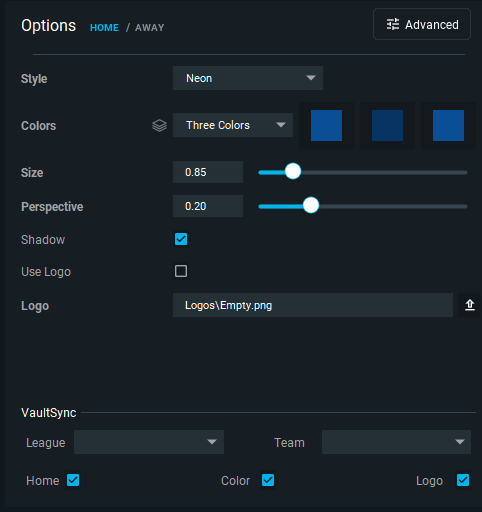This screenshot has width=482, height=512.
Task: Pick the first blue color swatch
Action: pyautogui.click(x=326, y=125)
